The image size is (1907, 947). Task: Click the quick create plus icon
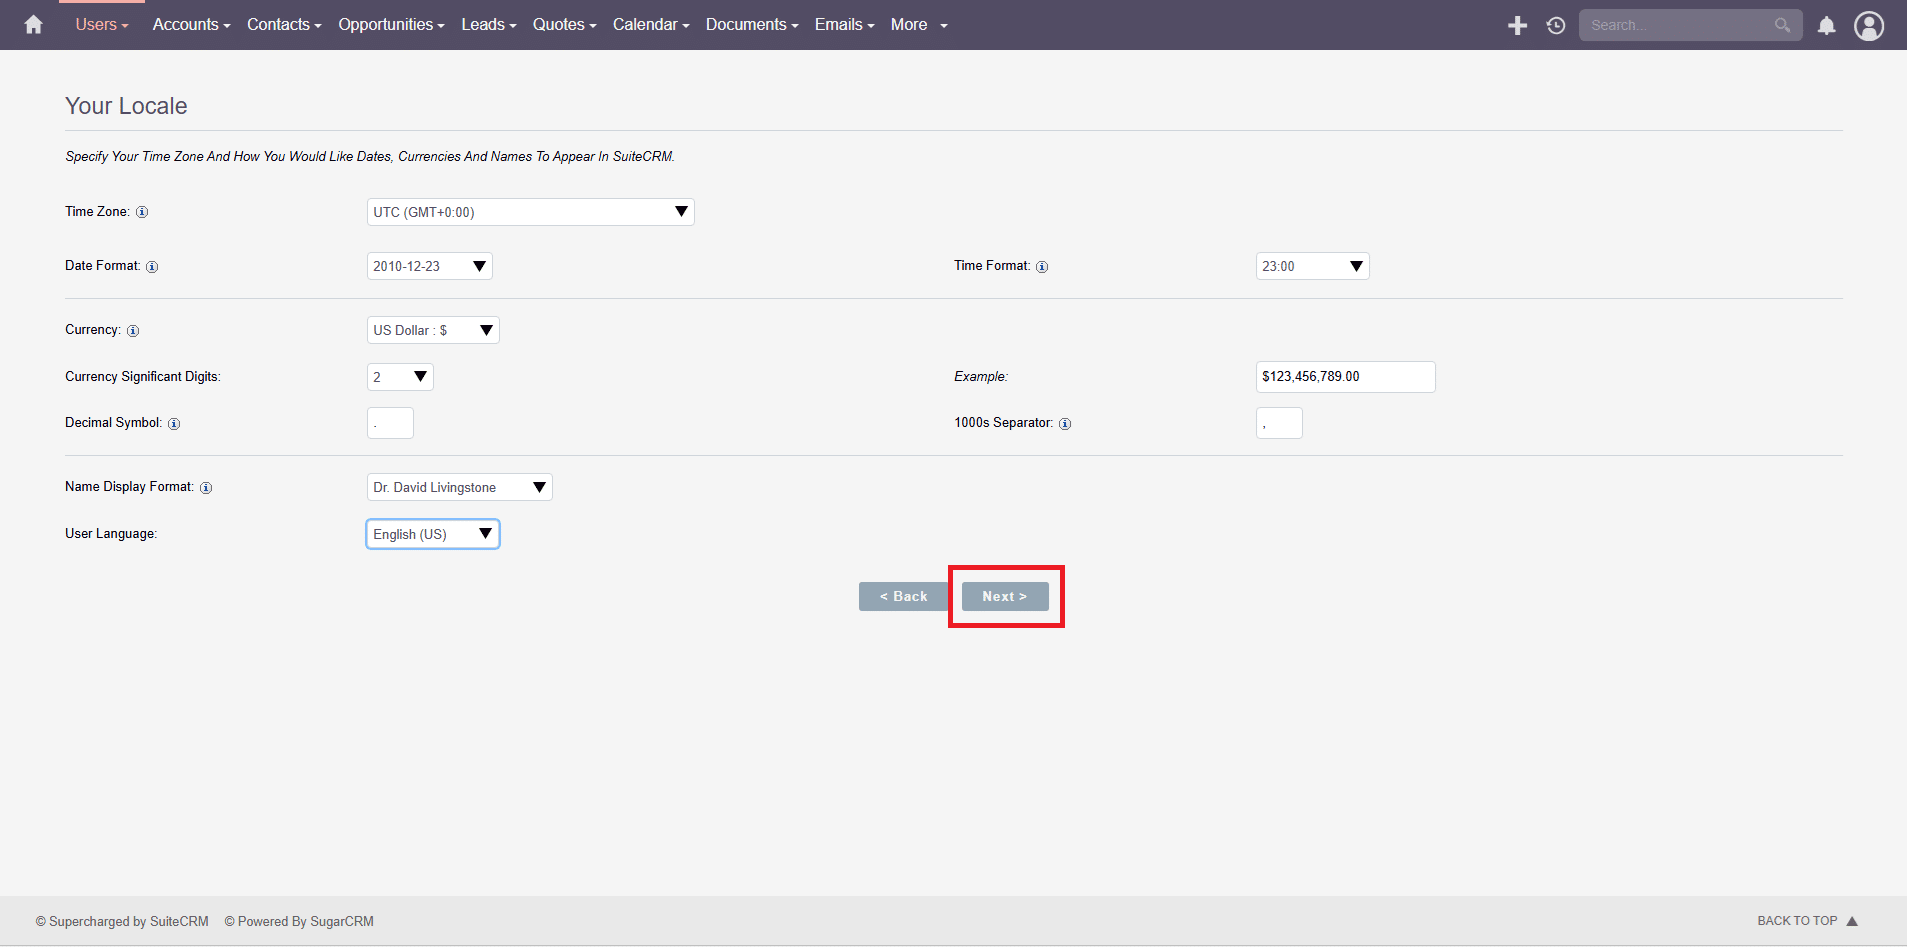click(x=1517, y=25)
